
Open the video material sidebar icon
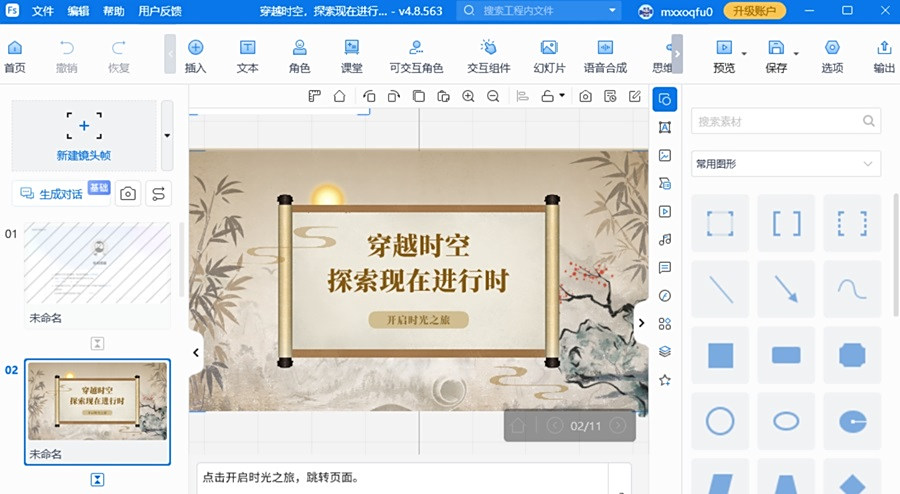click(665, 212)
